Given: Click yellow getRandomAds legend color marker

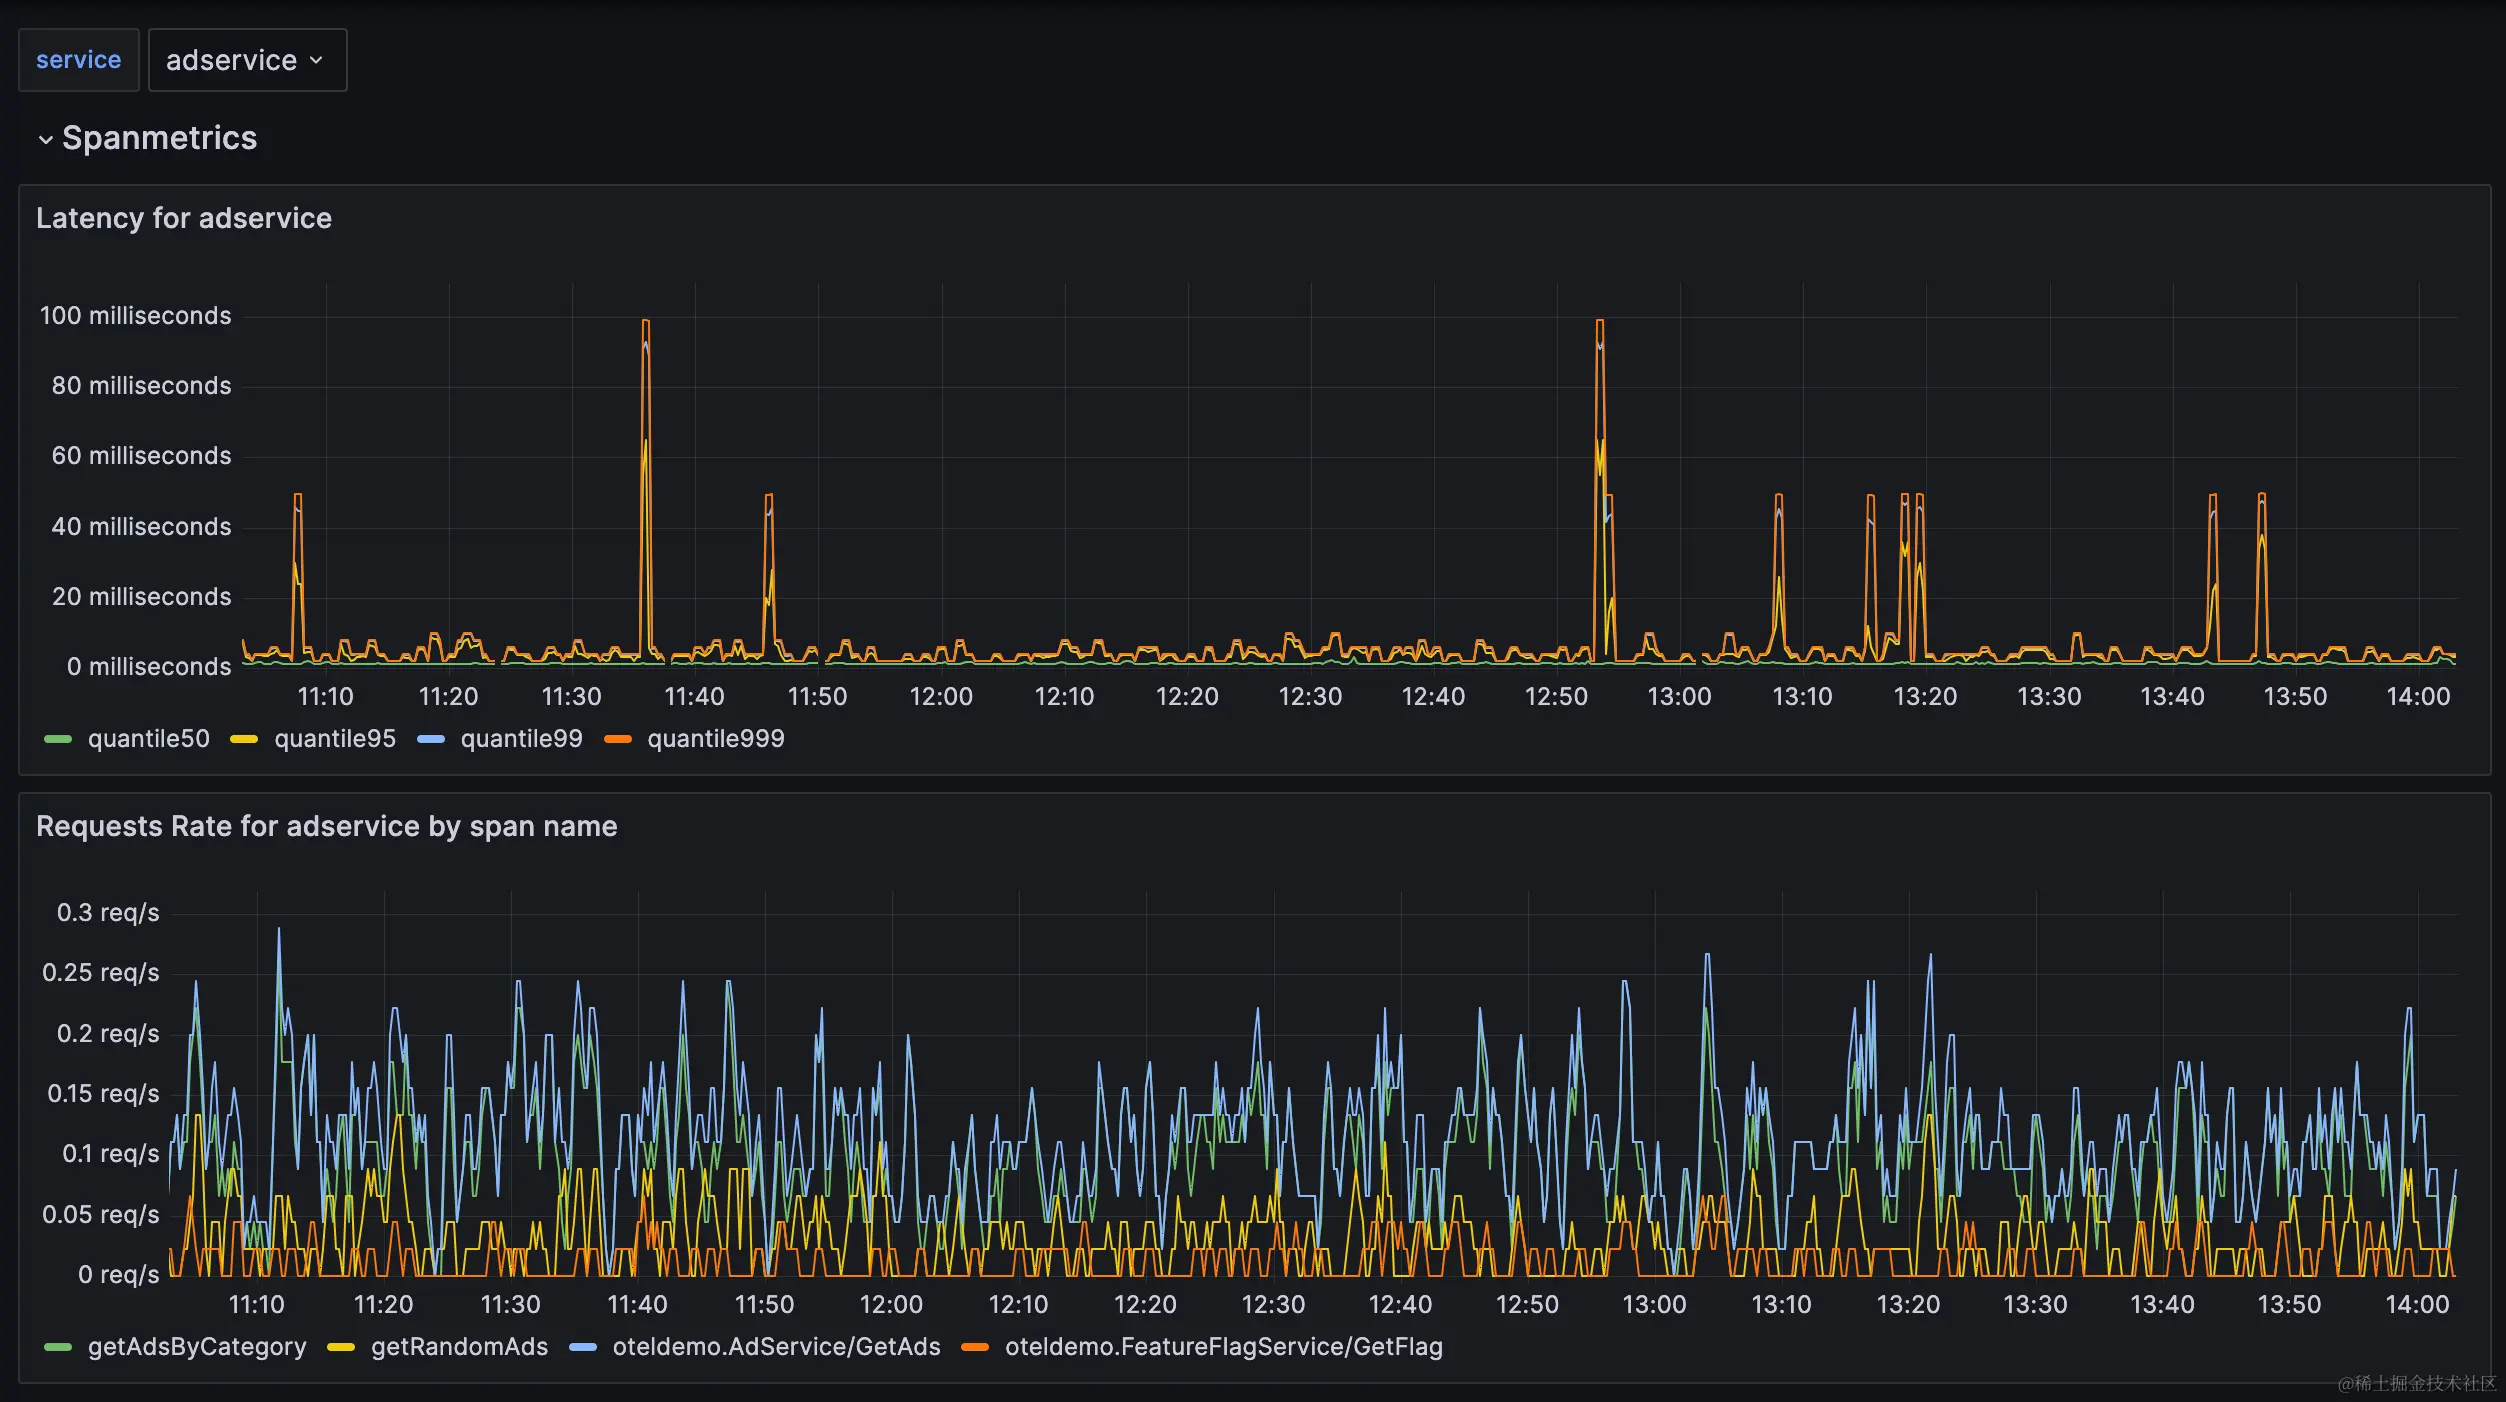Looking at the screenshot, I should coord(341,1347).
